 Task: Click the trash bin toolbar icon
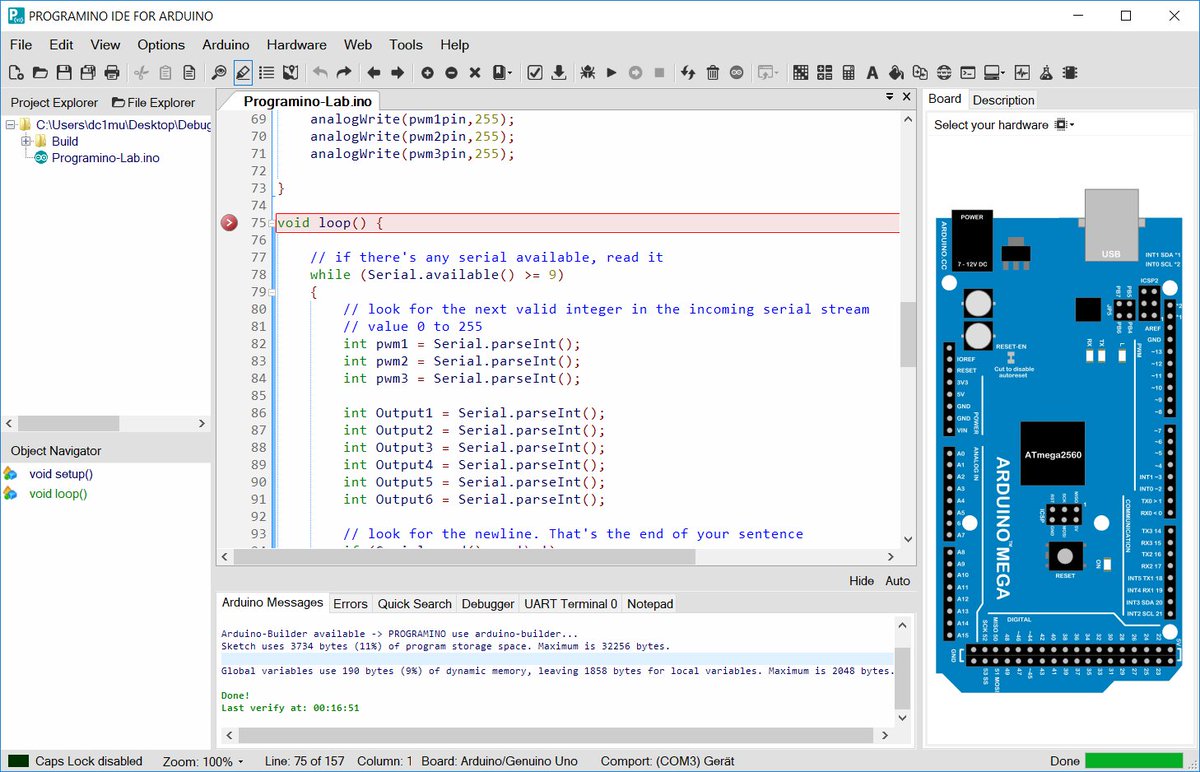coord(713,72)
